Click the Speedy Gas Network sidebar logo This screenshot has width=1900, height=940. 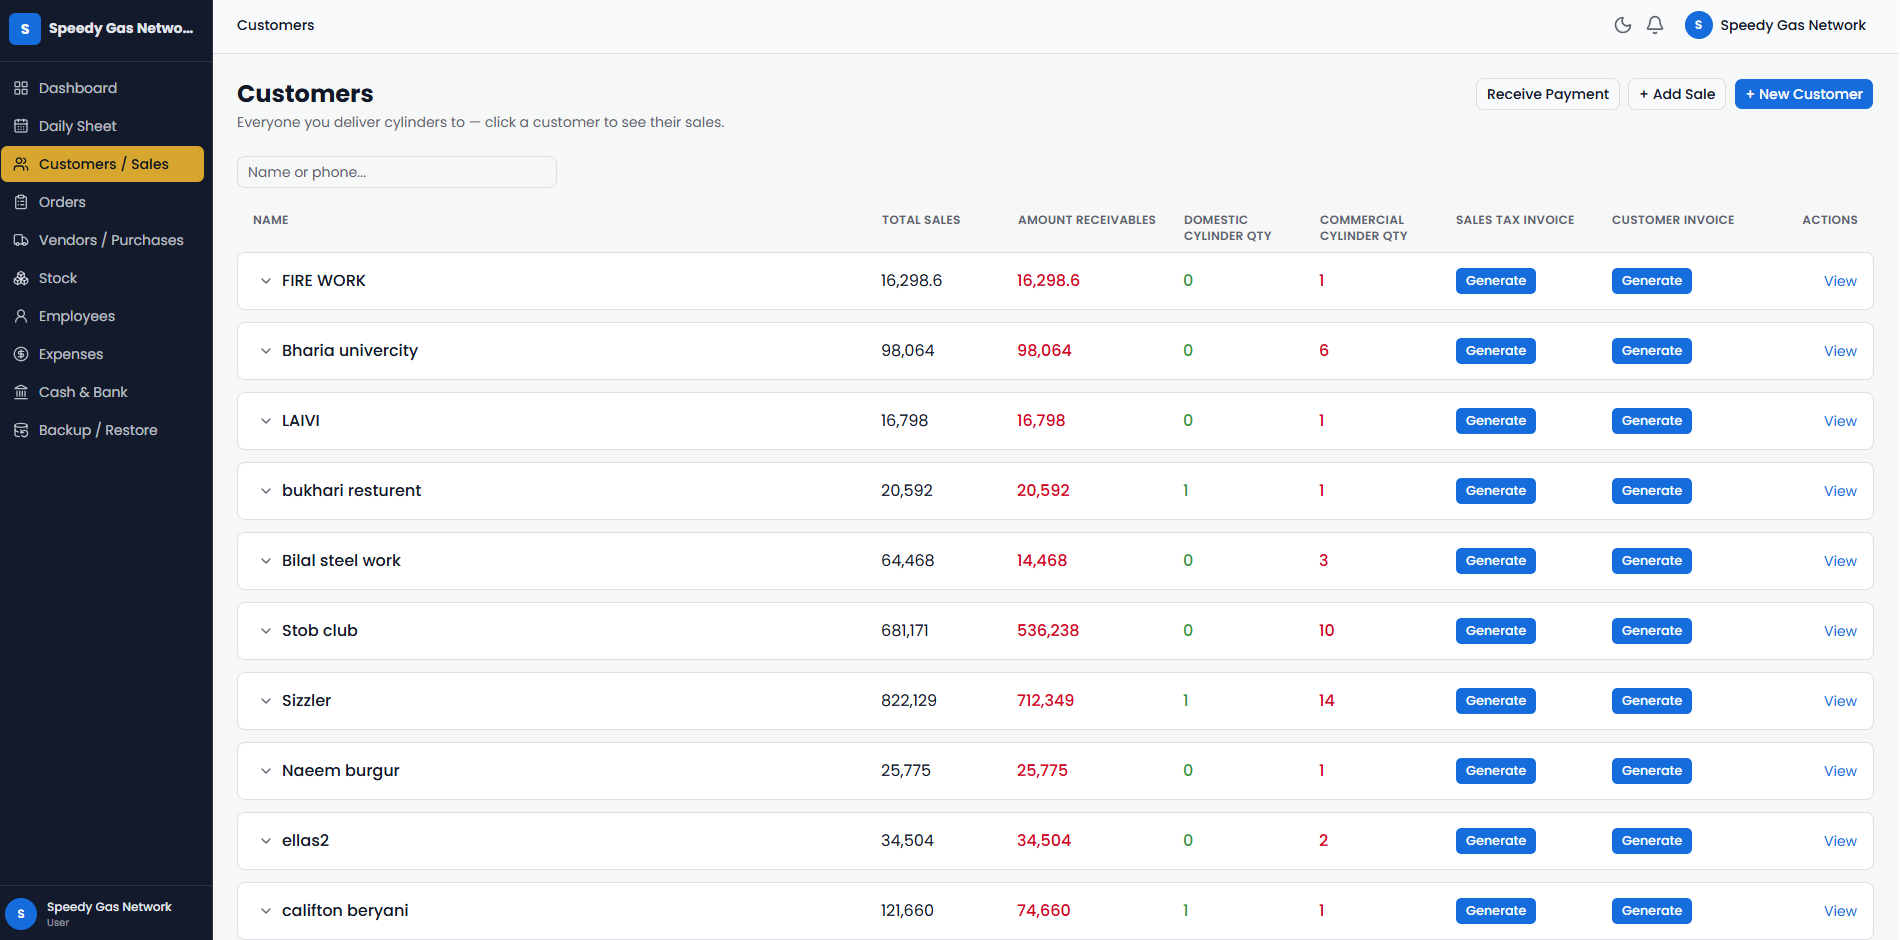click(x=25, y=29)
